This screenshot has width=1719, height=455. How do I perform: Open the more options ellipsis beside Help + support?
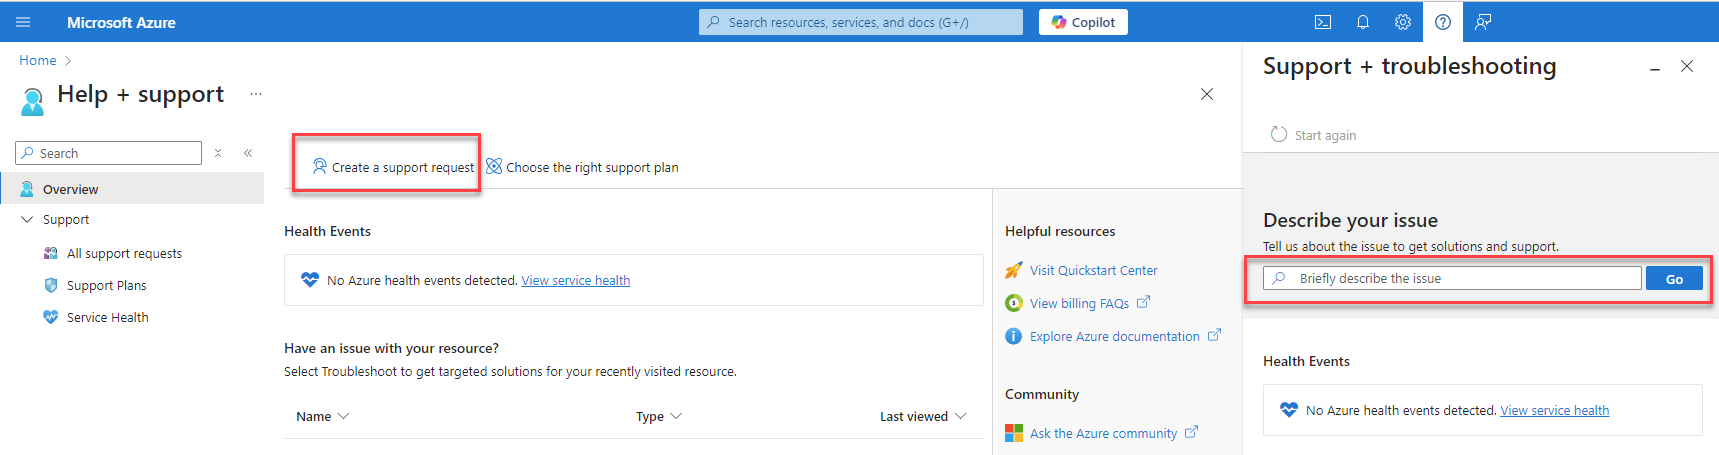[256, 94]
